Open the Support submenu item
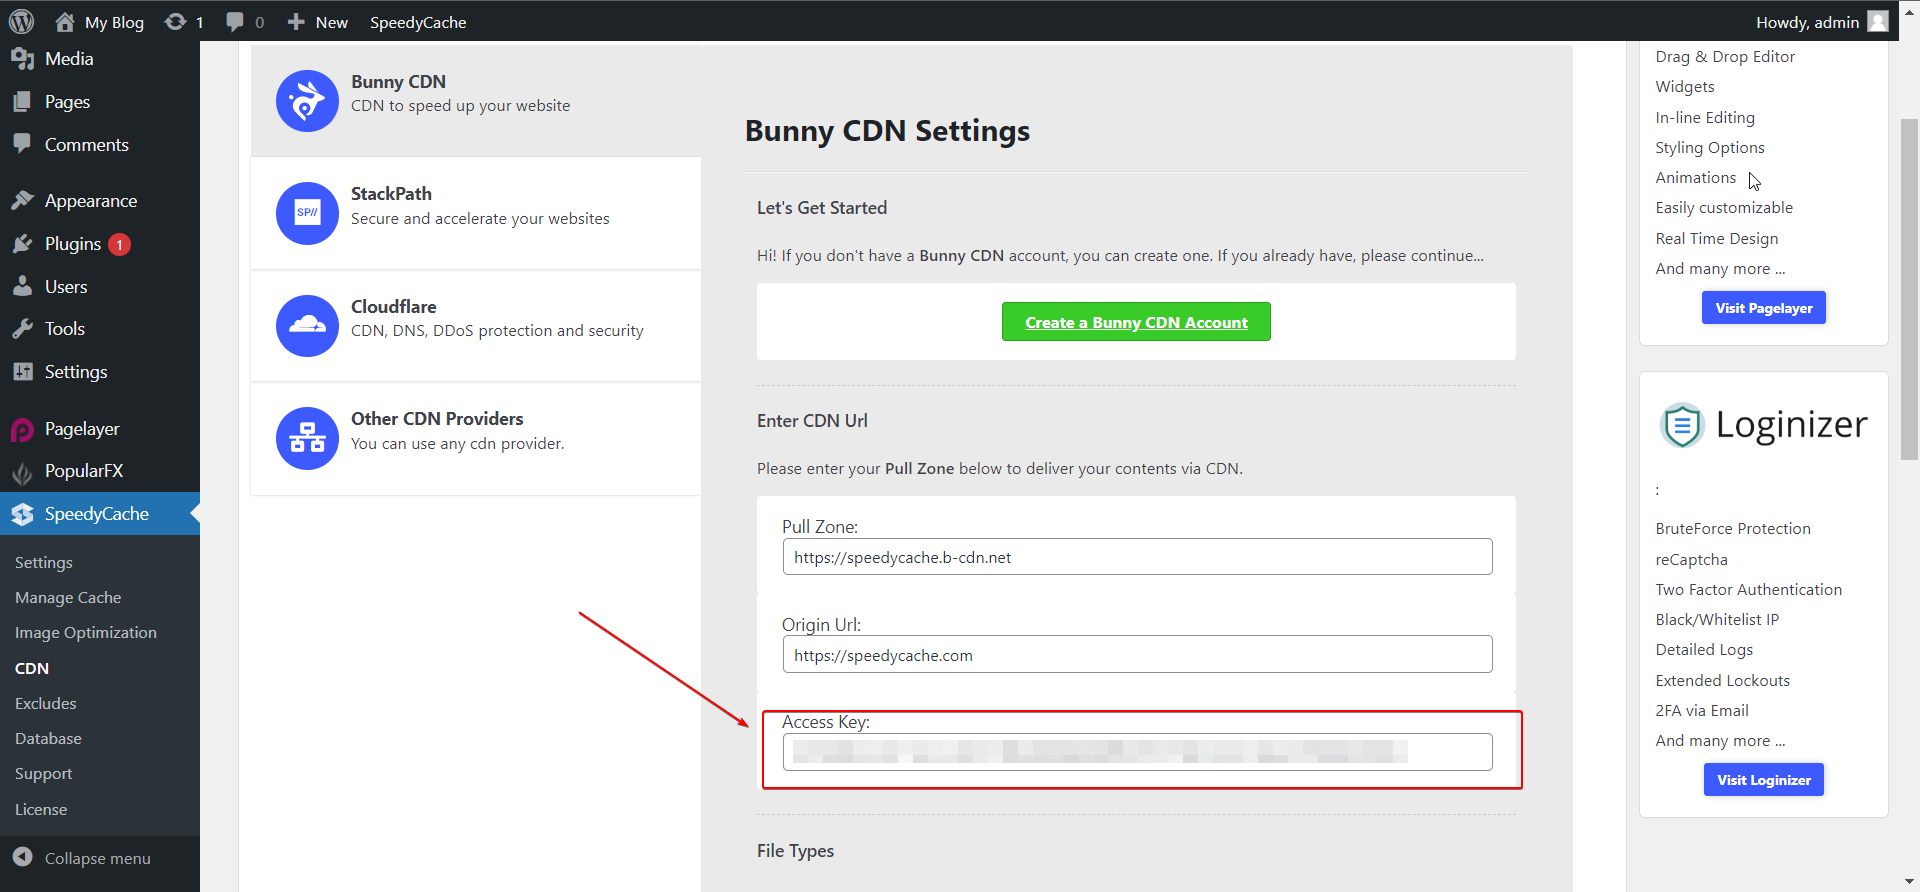This screenshot has width=1920, height=892. pyautogui.click(x=43, y=773)
